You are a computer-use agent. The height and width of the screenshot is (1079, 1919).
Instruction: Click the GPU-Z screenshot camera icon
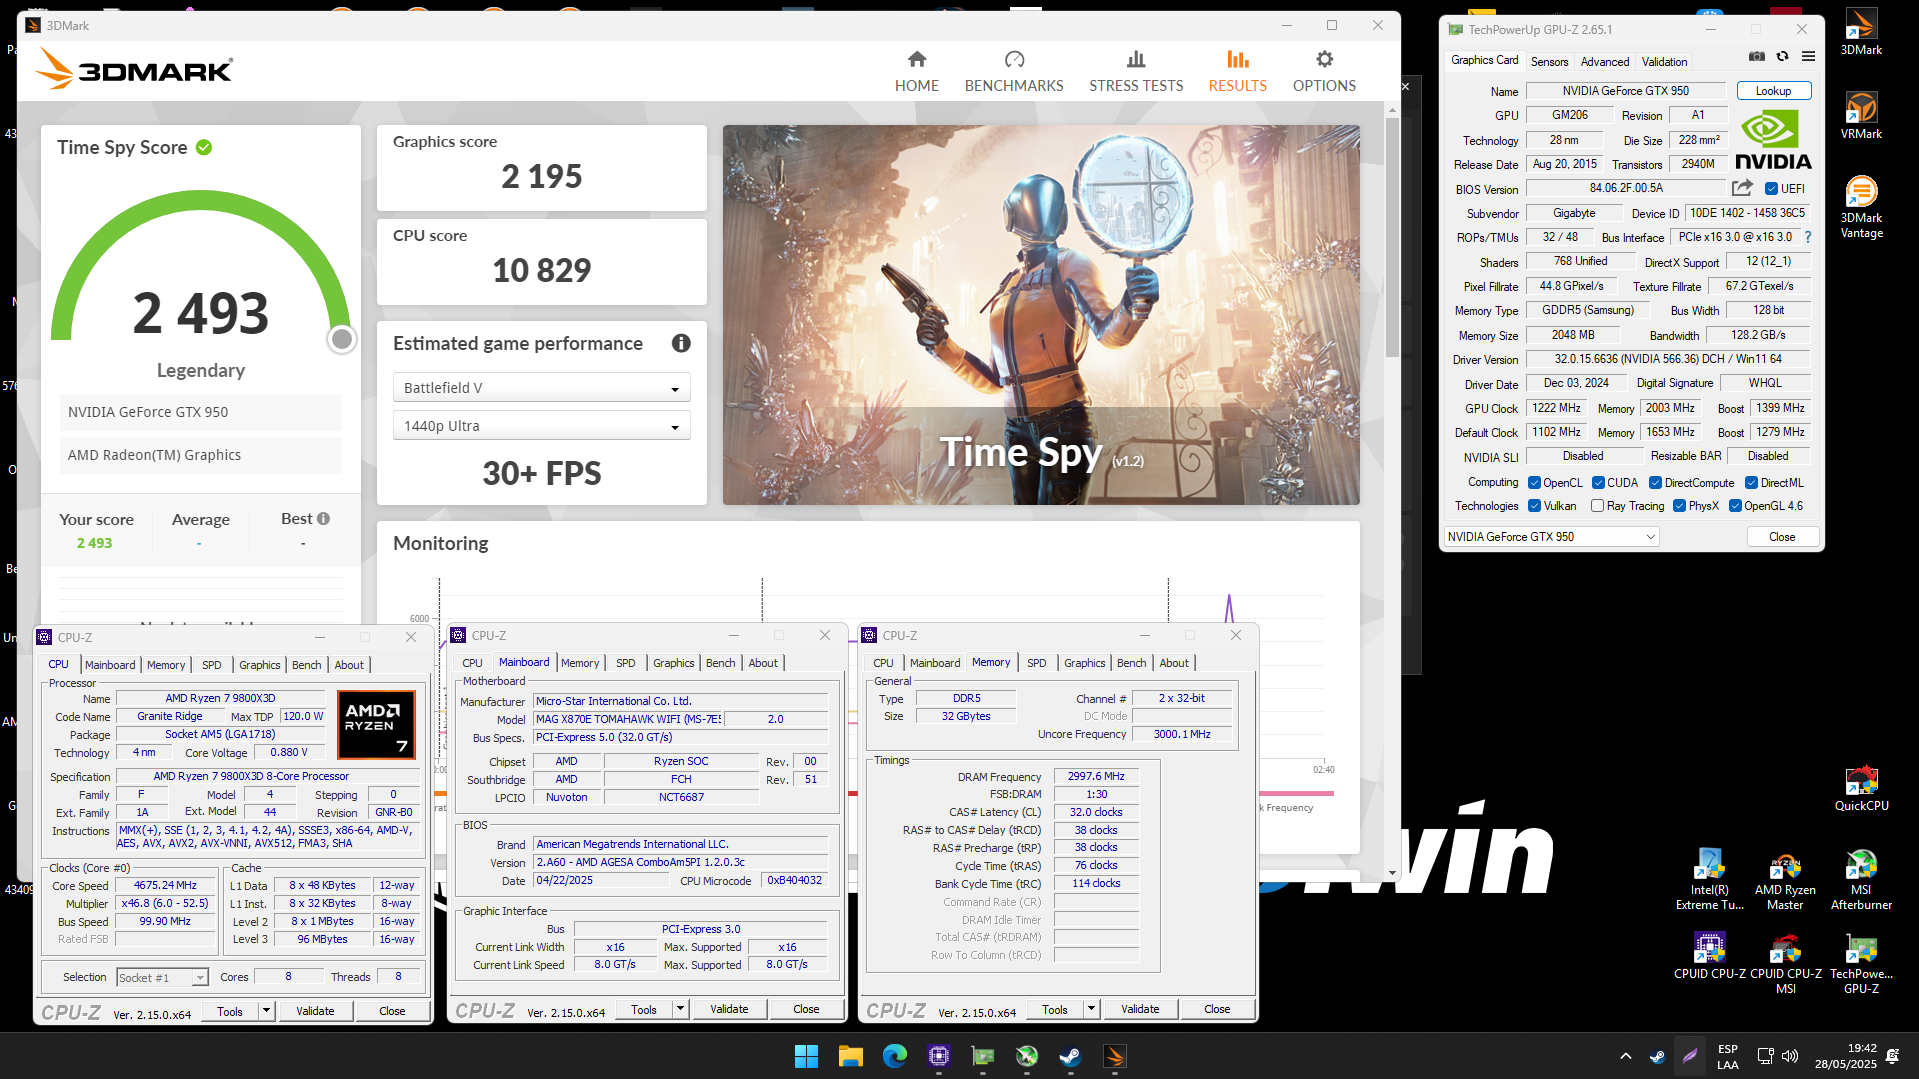(1757, 57)
